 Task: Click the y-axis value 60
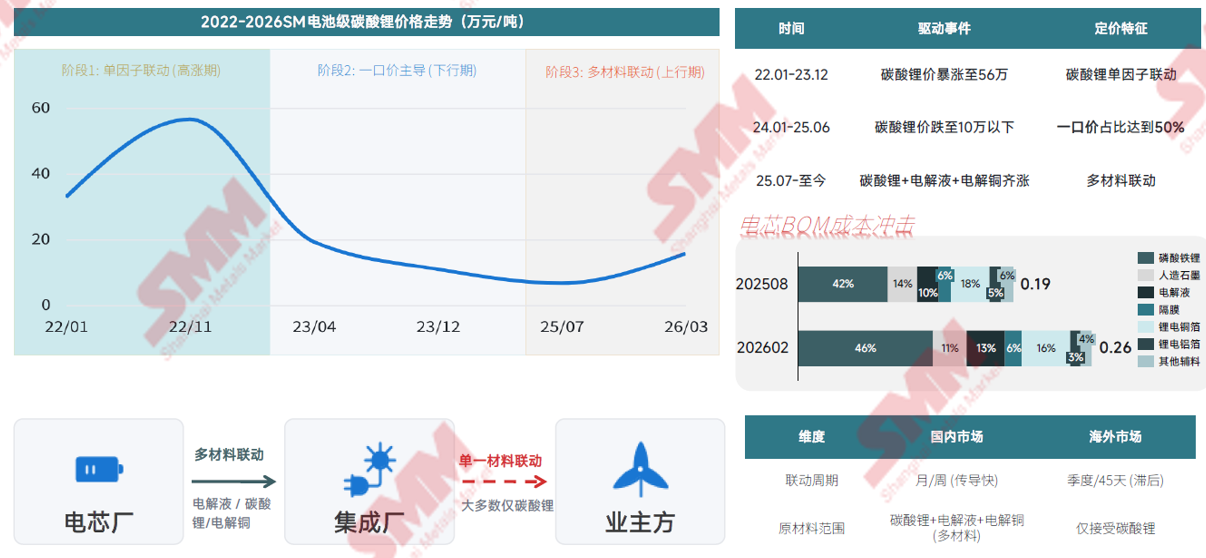[41, 108]
